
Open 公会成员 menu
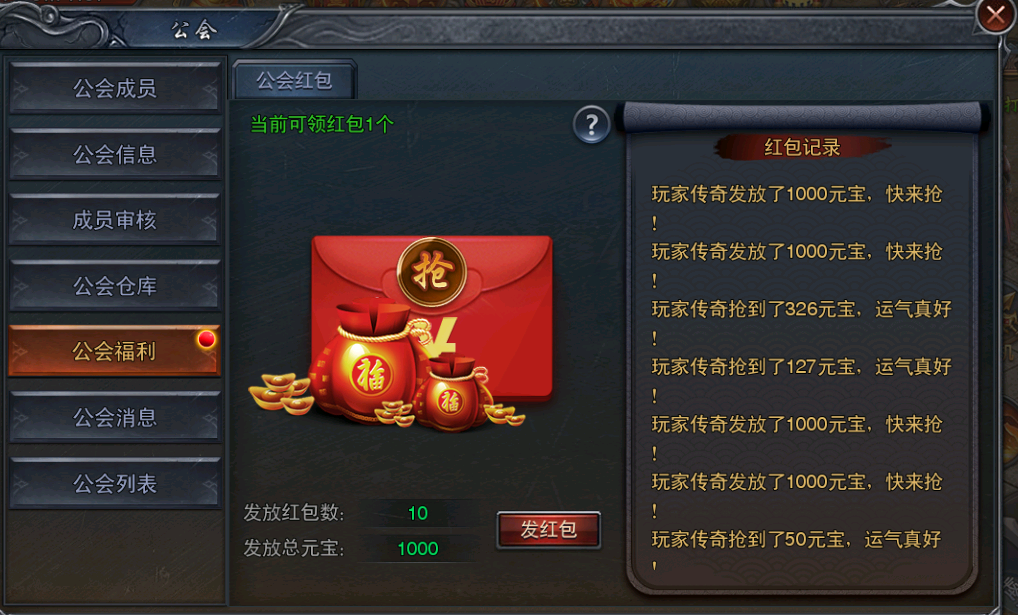[x=115, y=88]
